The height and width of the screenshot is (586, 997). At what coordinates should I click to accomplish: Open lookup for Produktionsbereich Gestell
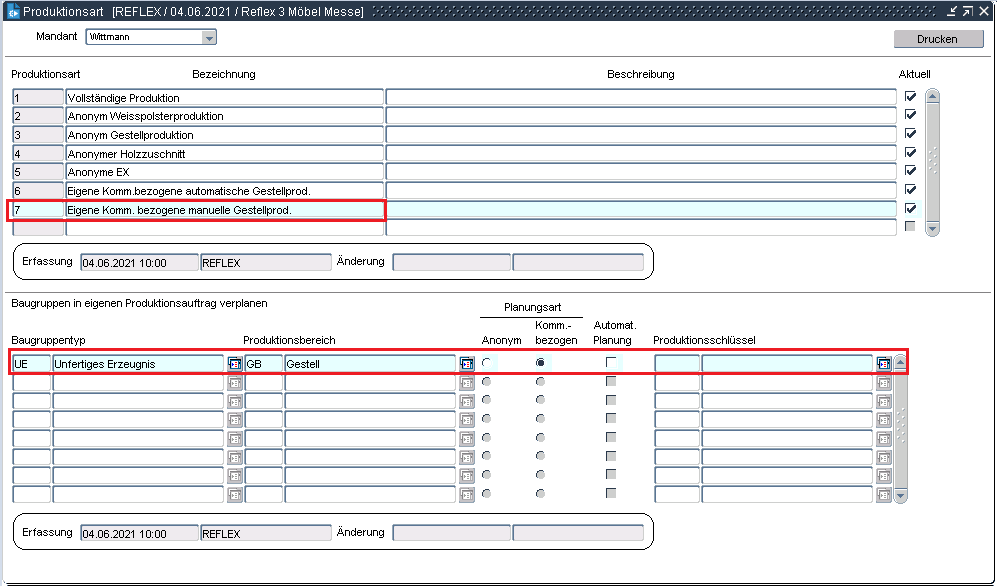tap(467, 364)
